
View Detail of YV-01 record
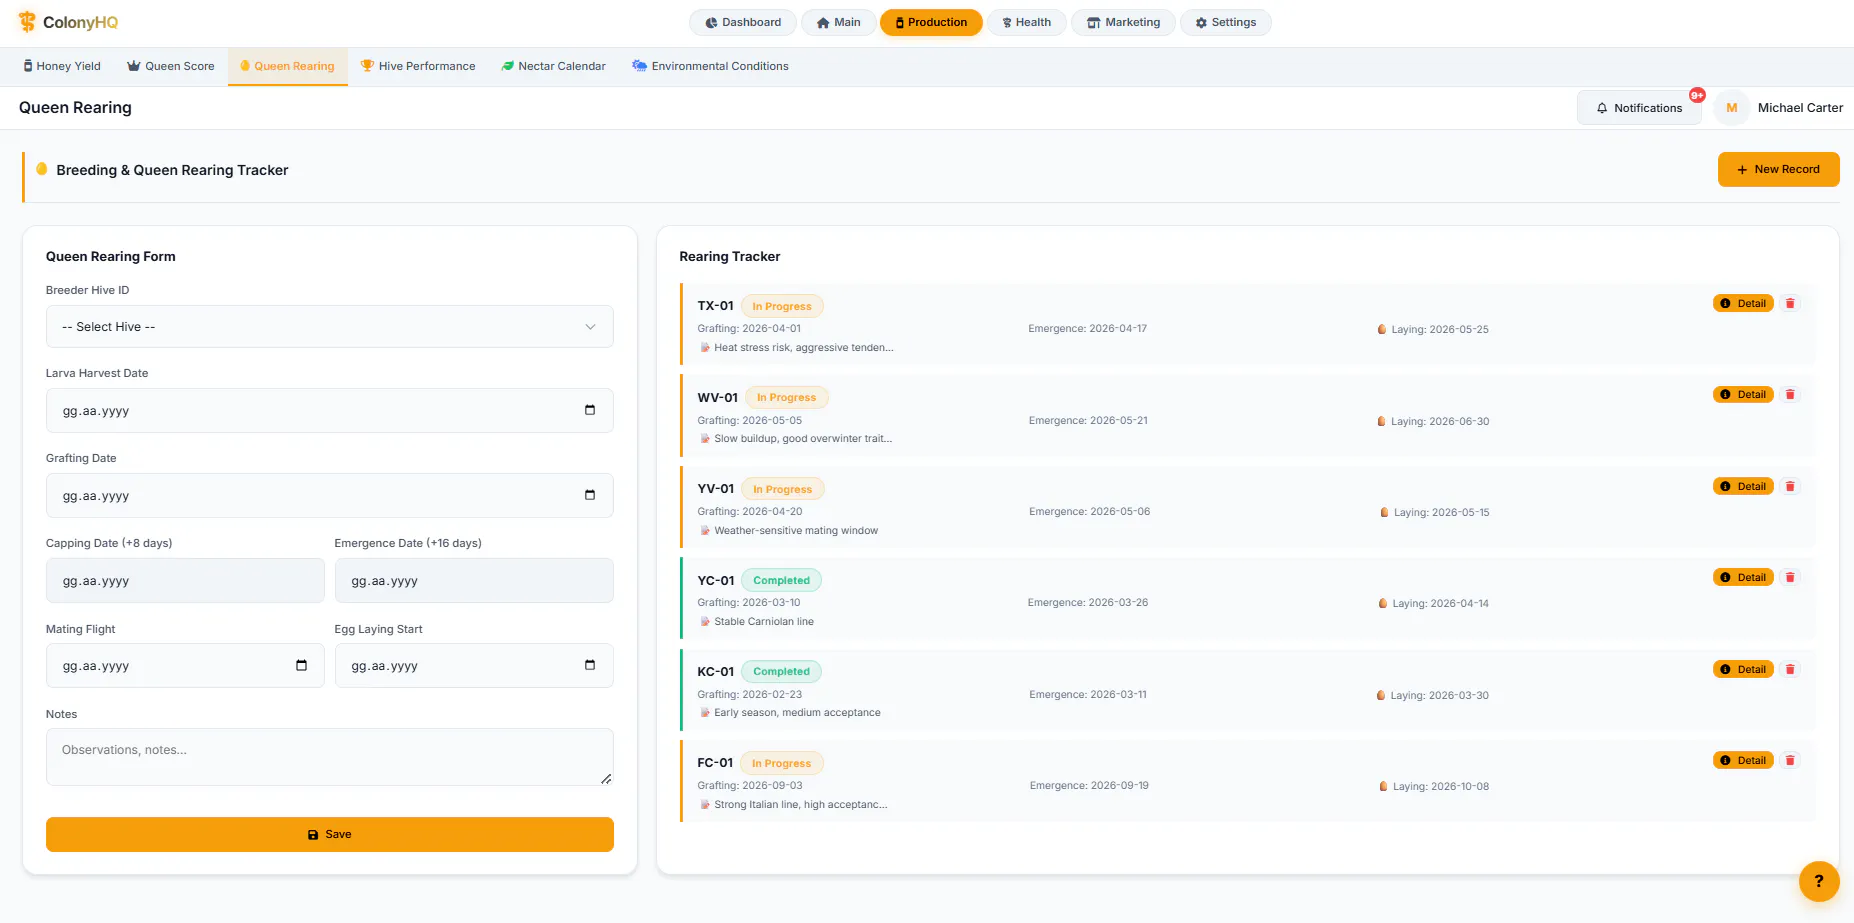(1743, 486)
